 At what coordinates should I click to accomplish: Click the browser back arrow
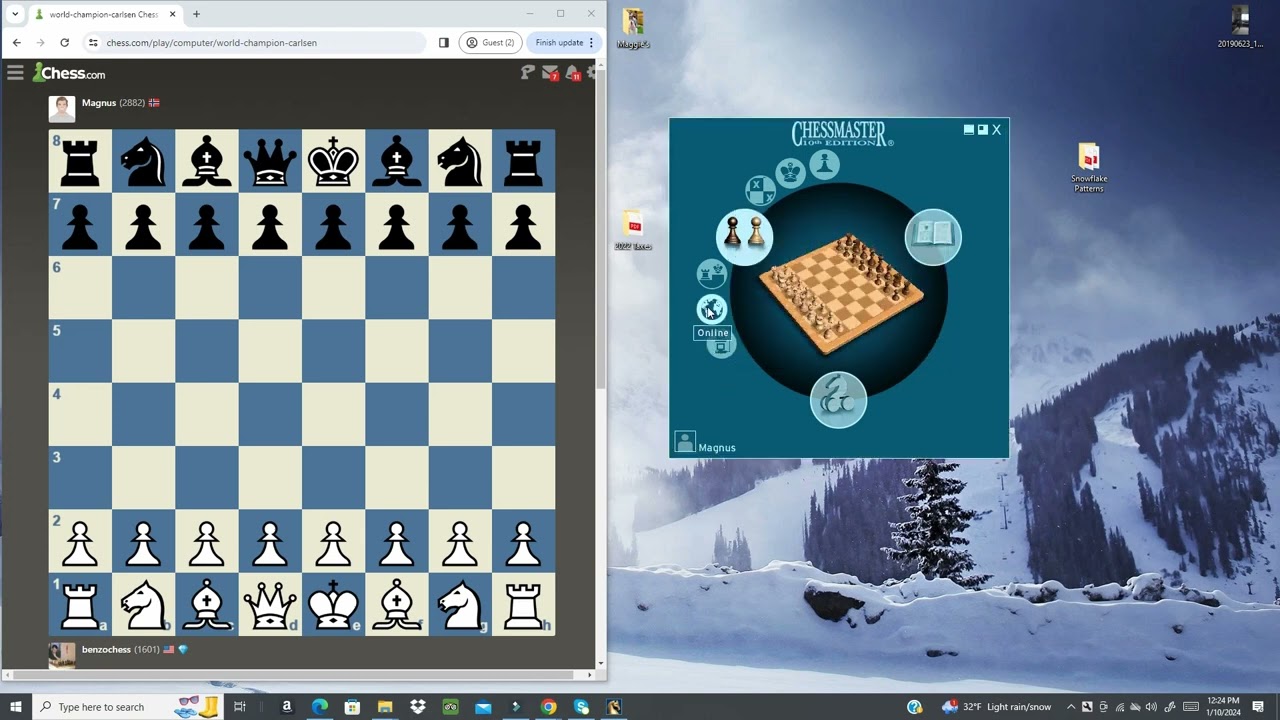[16, 43]
